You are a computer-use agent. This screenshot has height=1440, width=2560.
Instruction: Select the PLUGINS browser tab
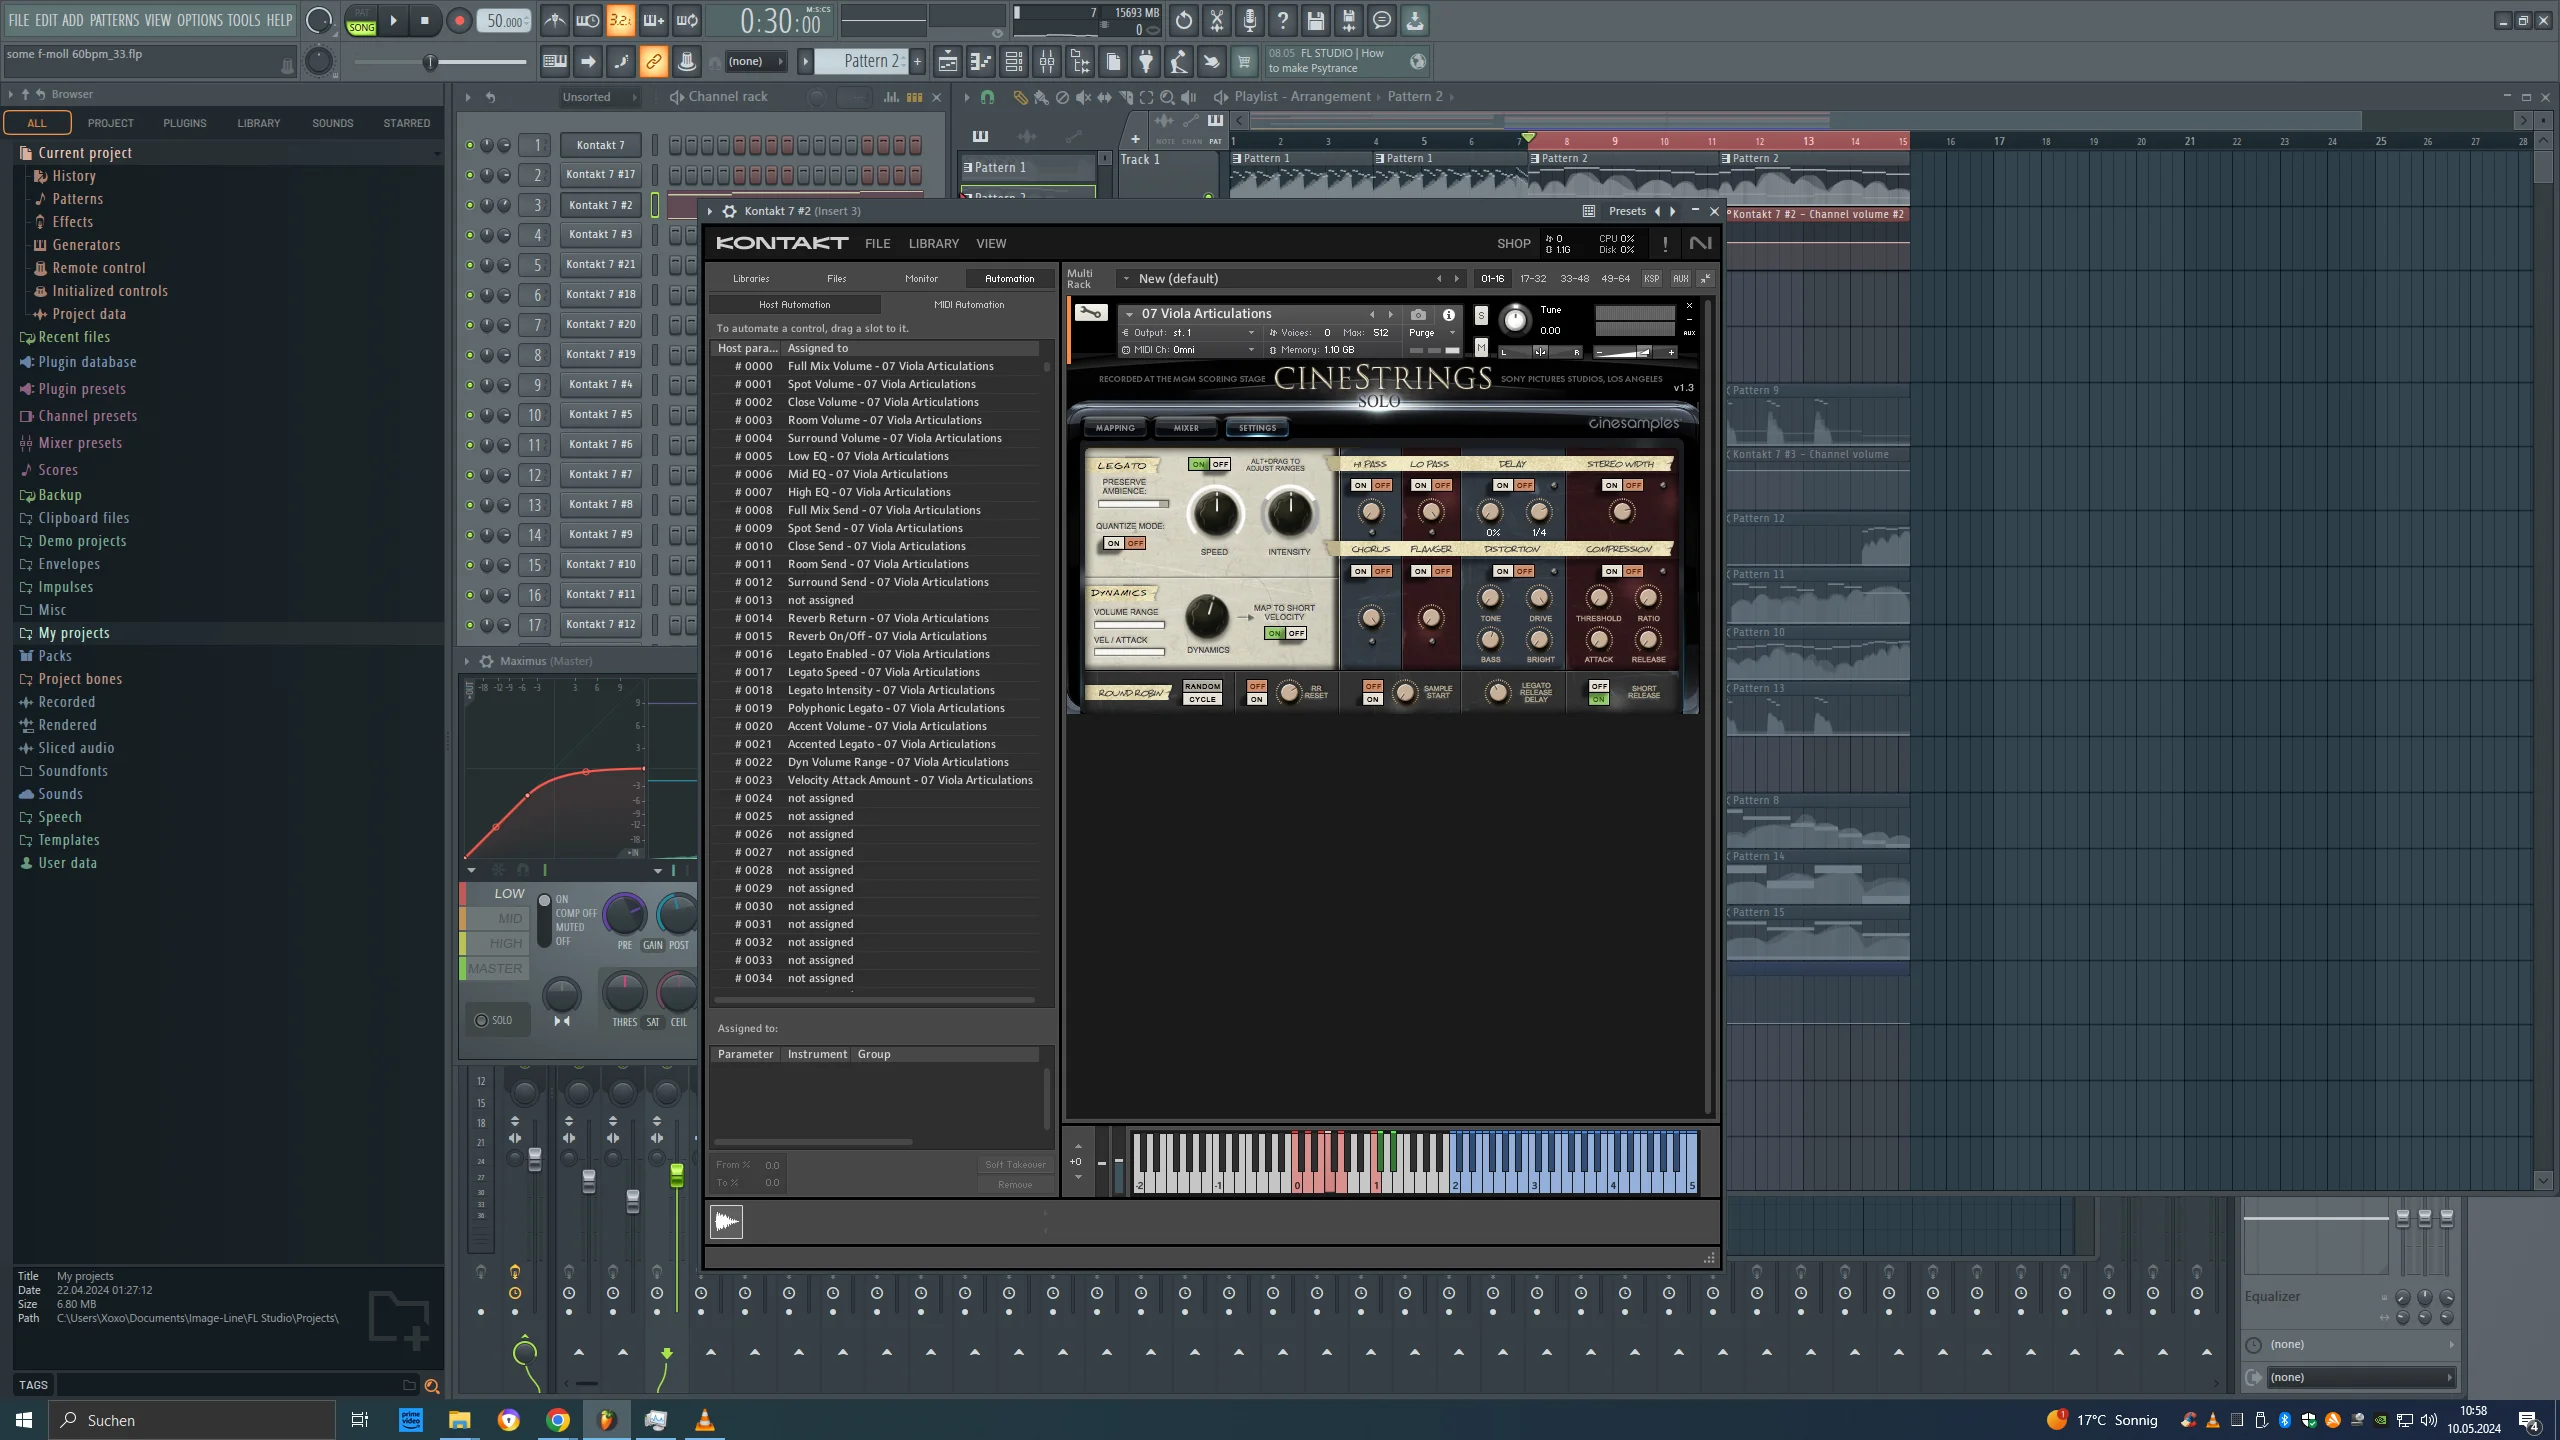(x=184, y=123)
